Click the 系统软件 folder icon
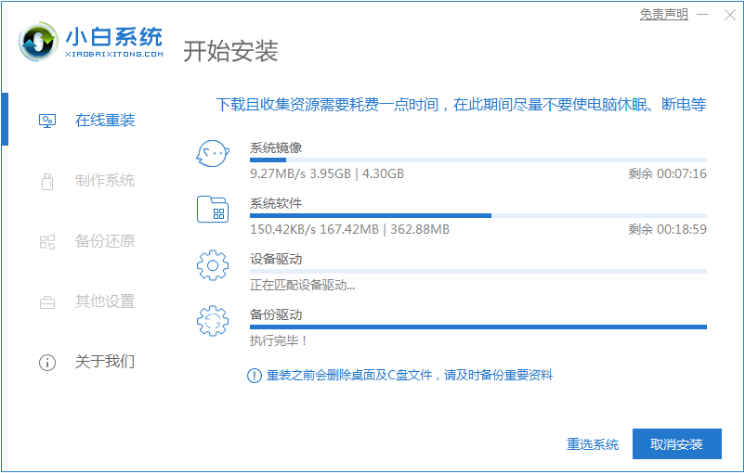744x473 pixels. (214, 210)
